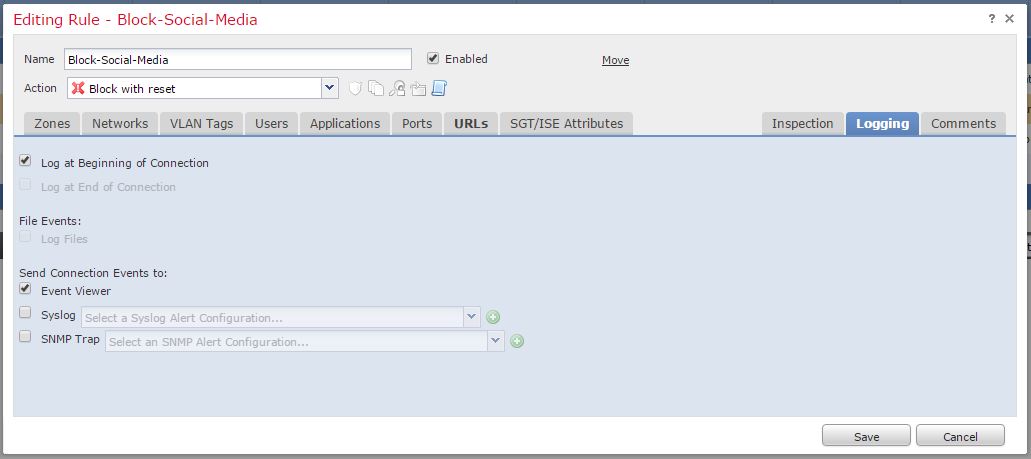Expand the Syslog Alert Configuration dropdown arrow
Viewport: 1031px width, 459px height.
[x=471, y=317]
